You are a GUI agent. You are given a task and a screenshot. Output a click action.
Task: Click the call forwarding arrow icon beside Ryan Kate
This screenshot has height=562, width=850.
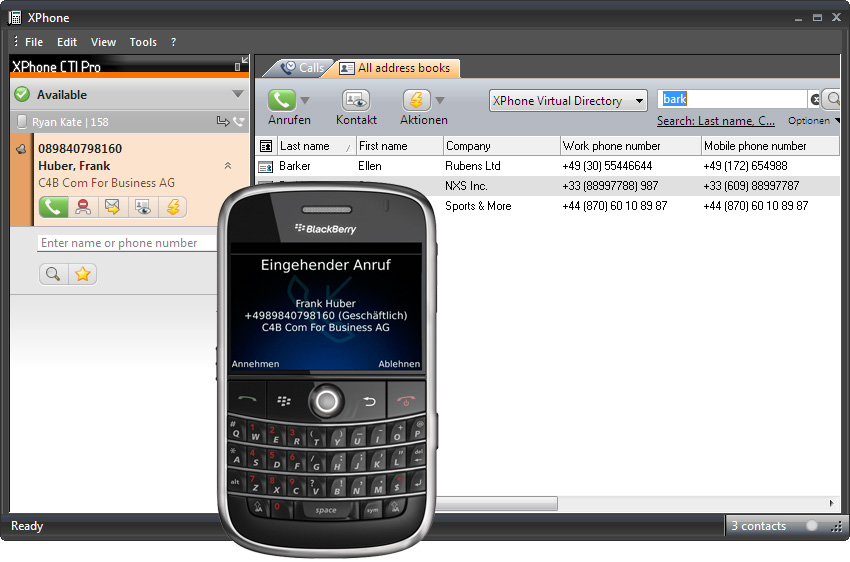pos(222,122)
